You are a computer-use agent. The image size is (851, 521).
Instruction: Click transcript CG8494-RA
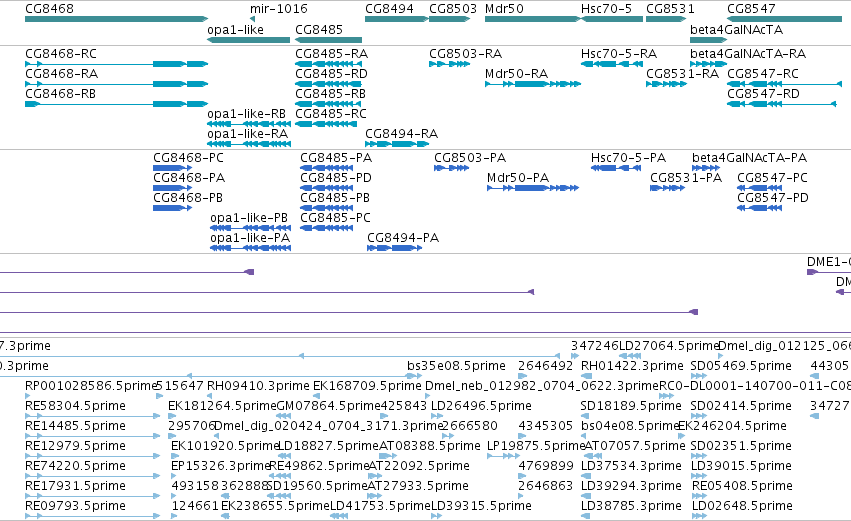point(397,144)
